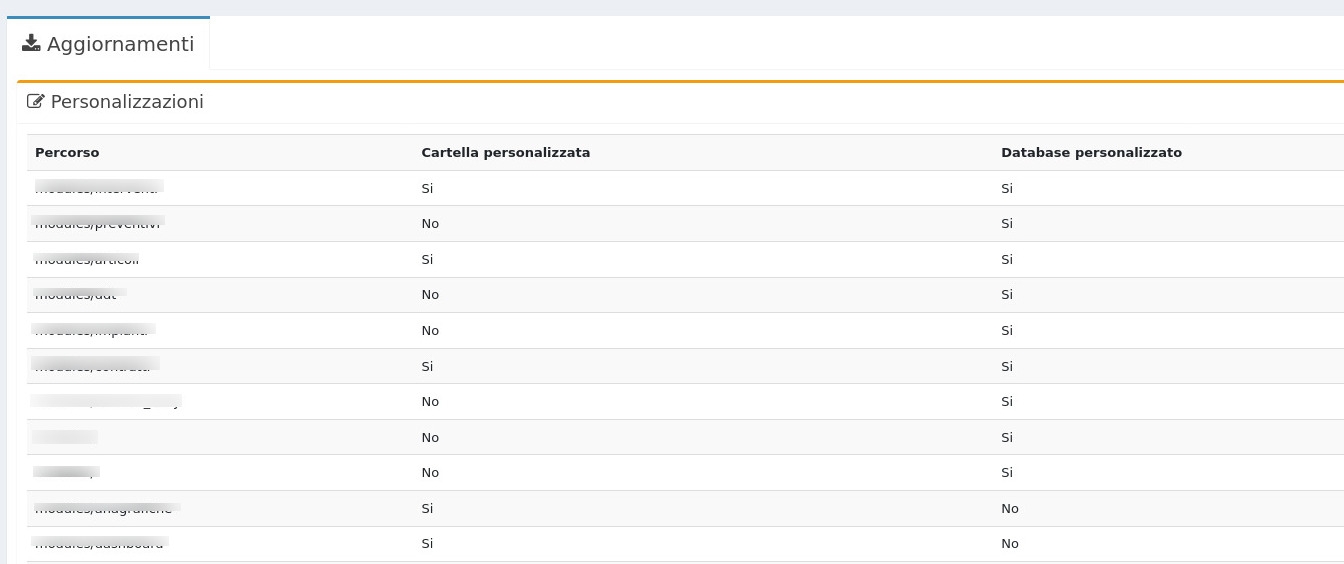
Task: Select the modules/articoli path cell
Action: pos(87,260)
